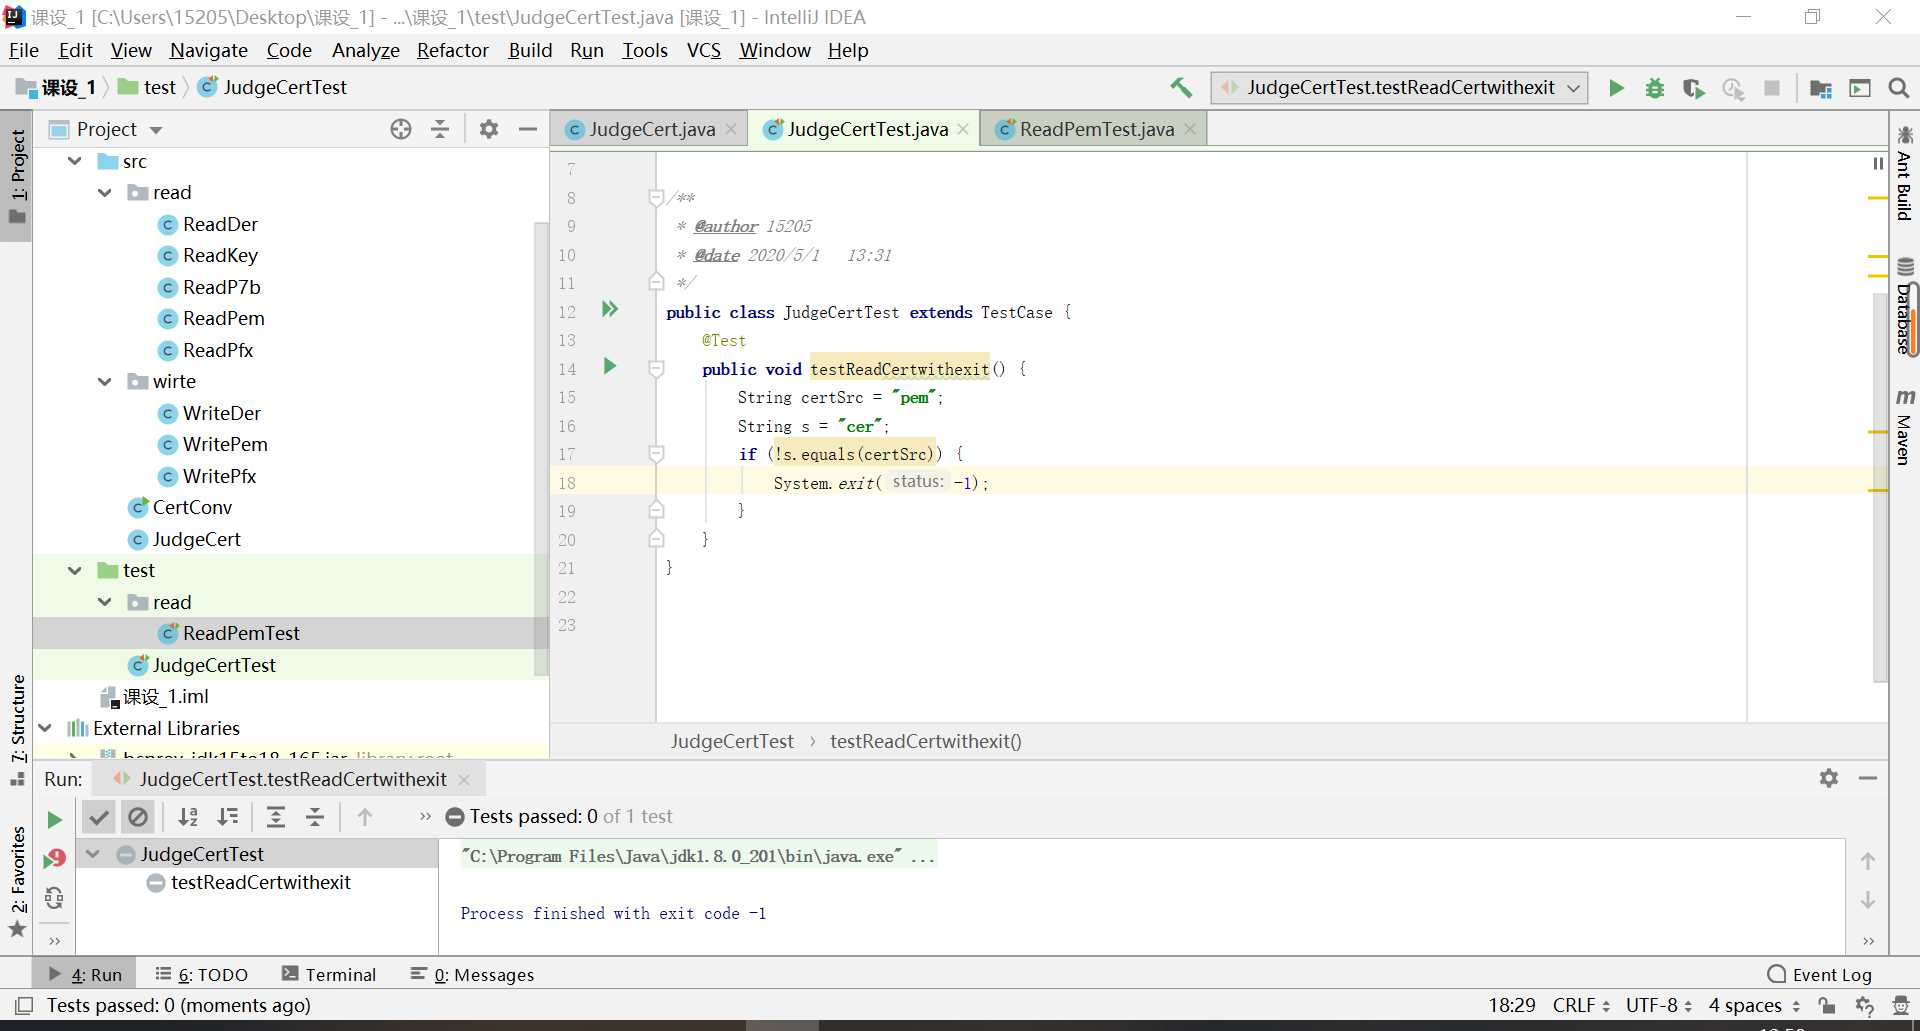Switch to ReadPemTest.java editor tab
1920x1031 pixels.
click(x=1096, y=129)
